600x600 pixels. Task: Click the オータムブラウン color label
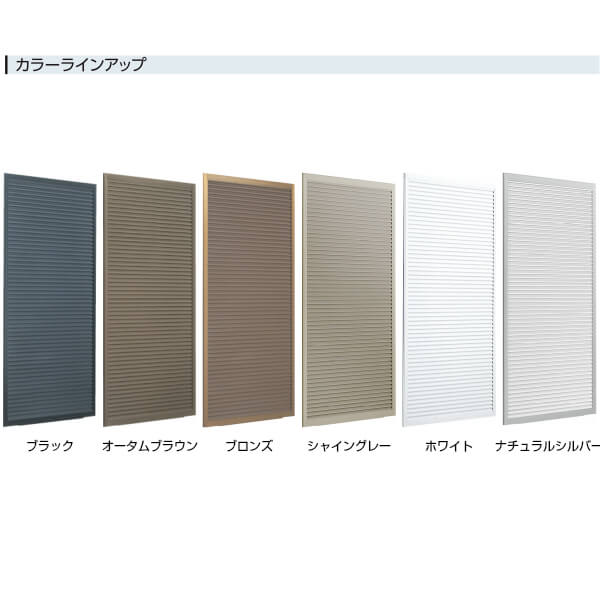(150, 446)
